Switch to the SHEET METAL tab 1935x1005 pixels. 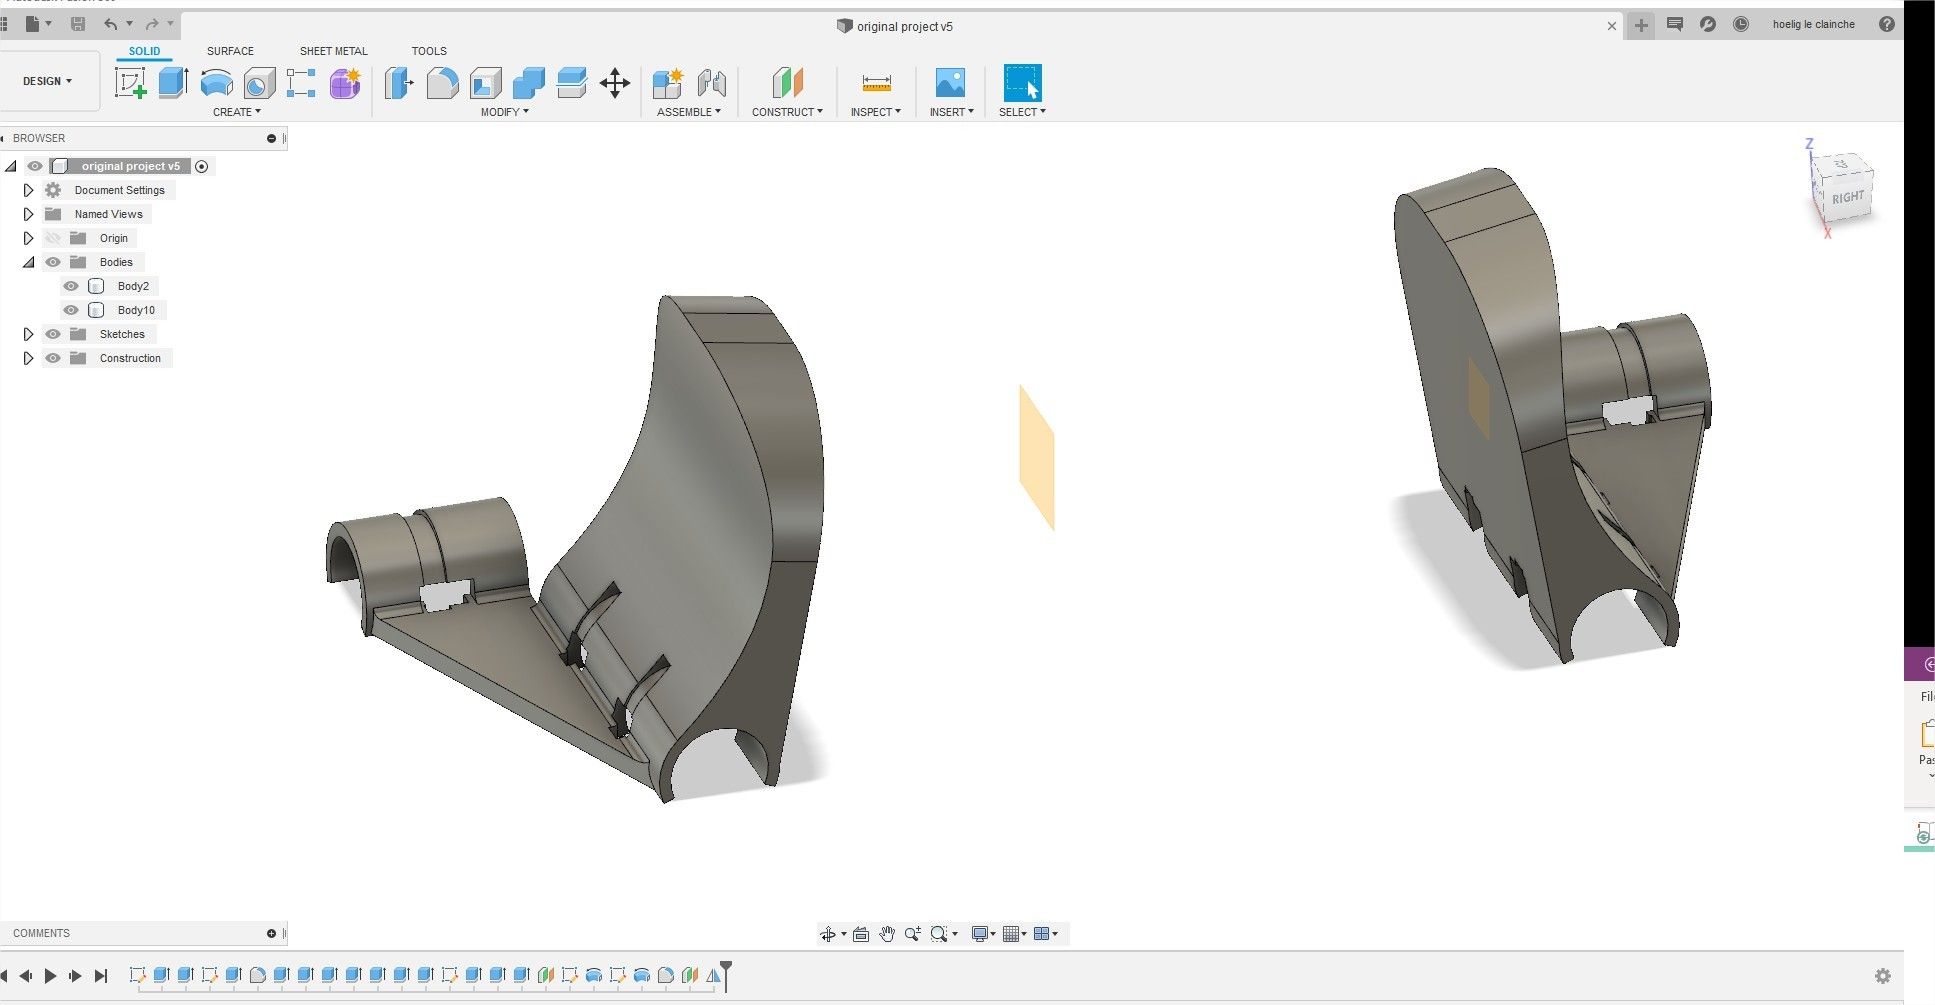tap(334, 50)
